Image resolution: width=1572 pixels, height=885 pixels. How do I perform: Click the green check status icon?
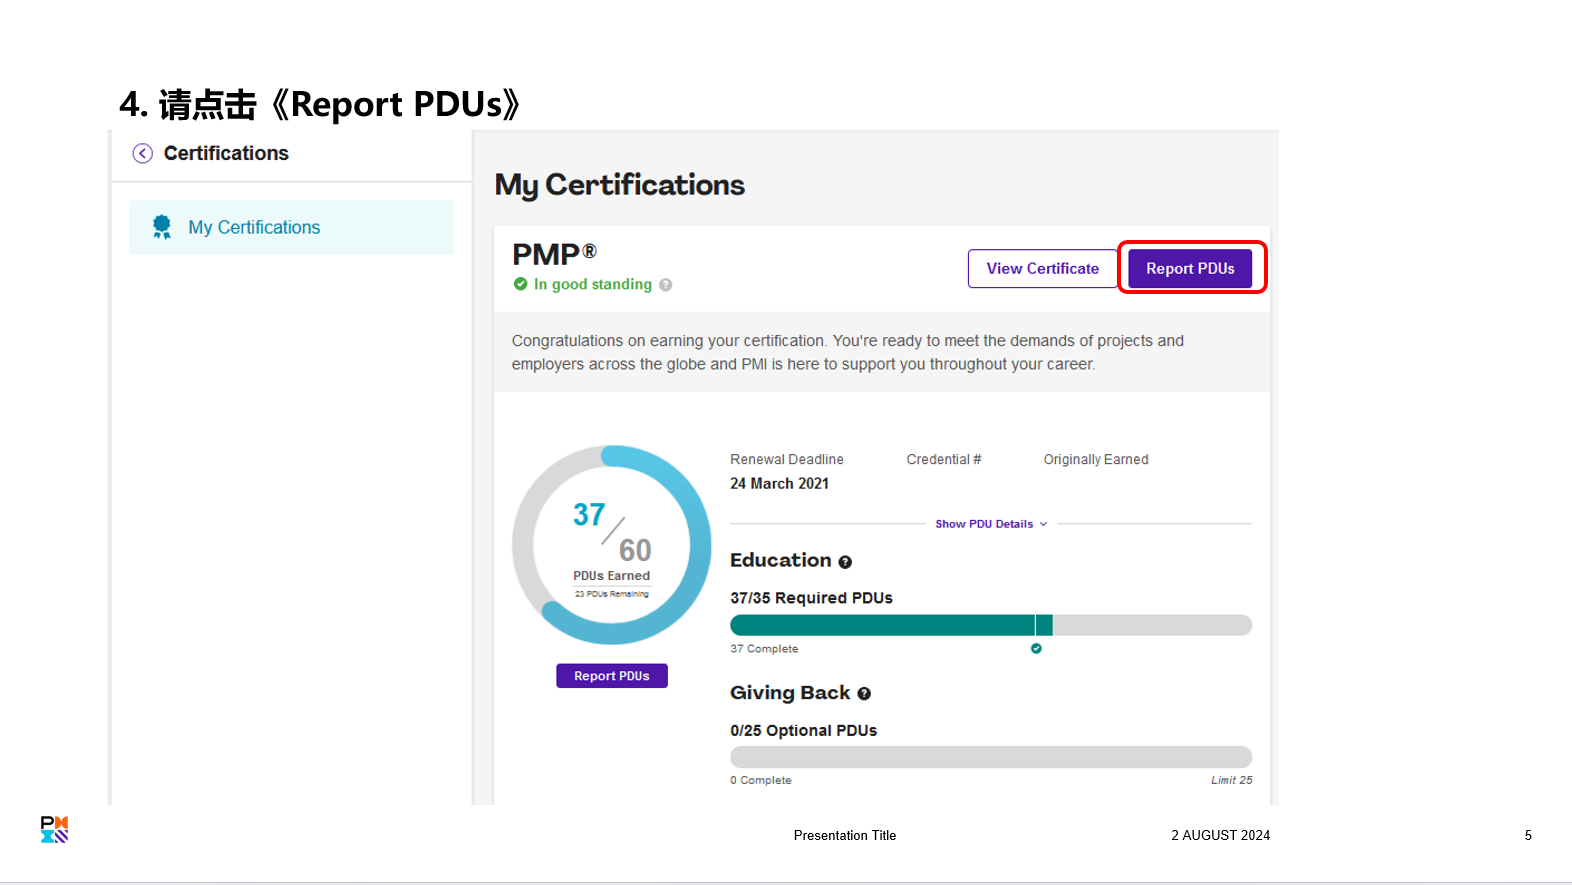520,284
